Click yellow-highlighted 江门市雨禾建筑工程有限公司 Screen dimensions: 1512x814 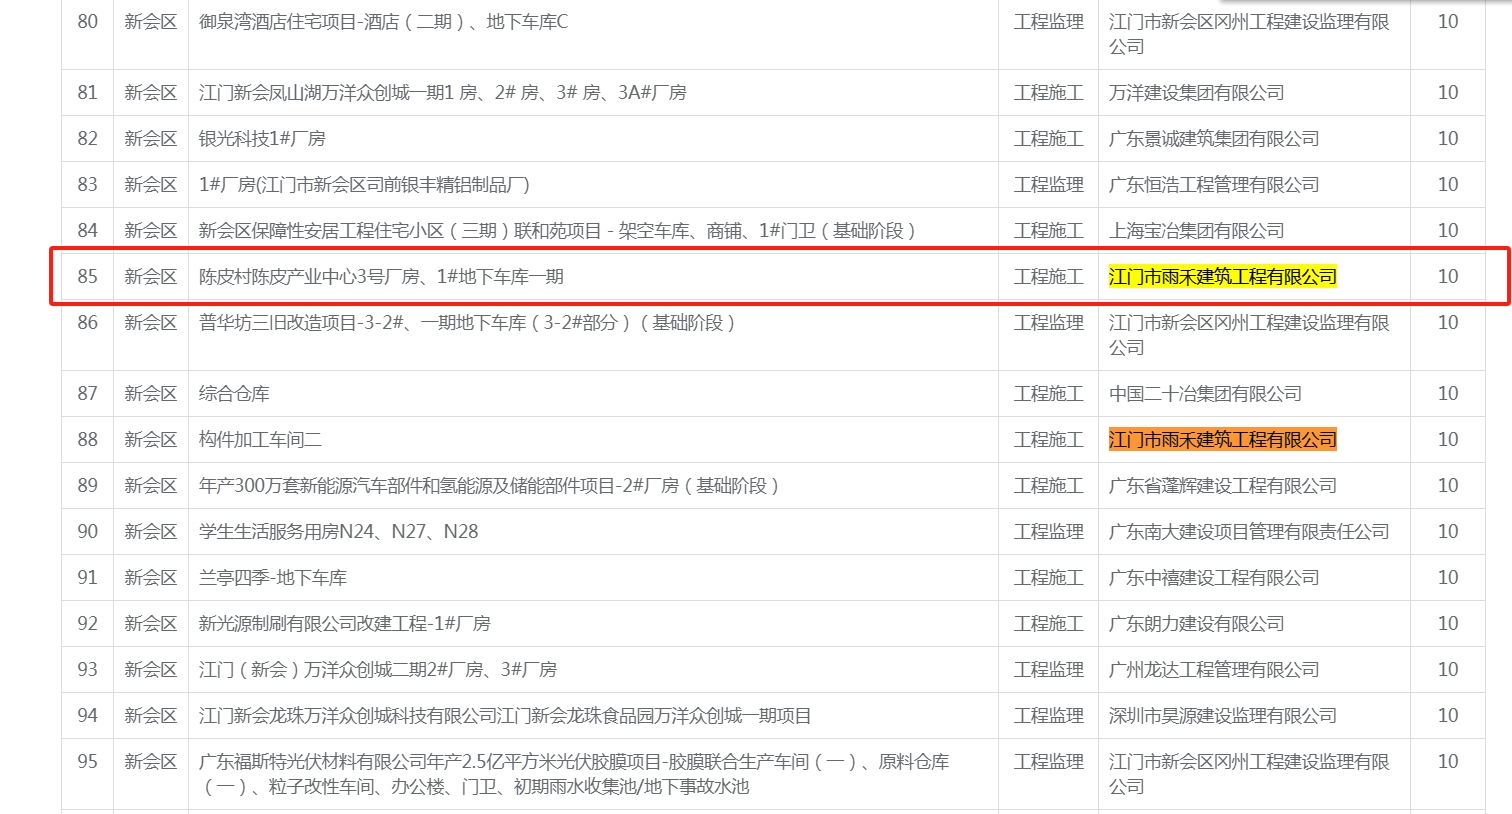(x=1223, y=277)
